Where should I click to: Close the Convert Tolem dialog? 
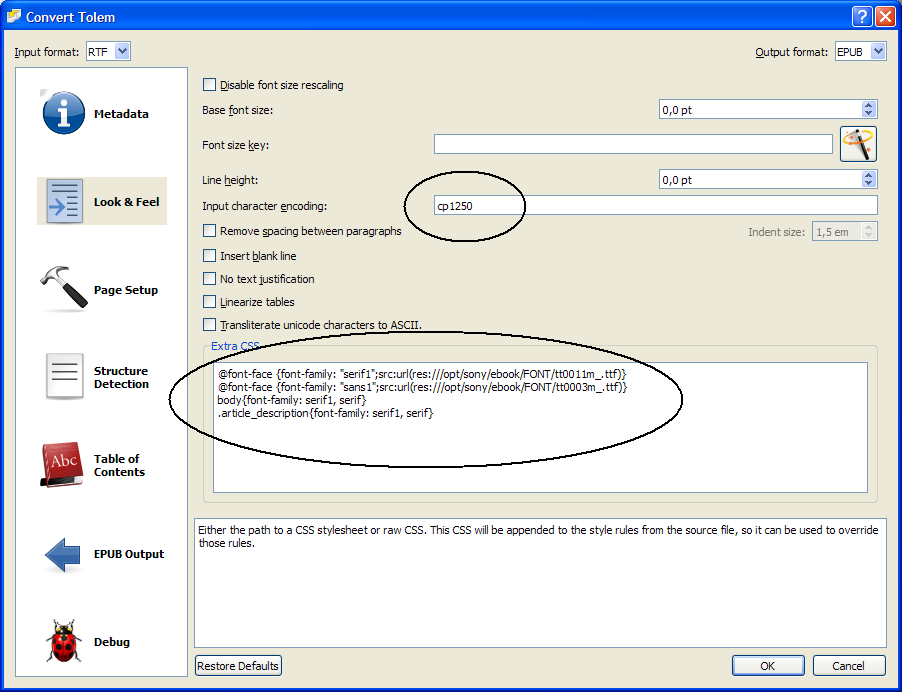885,17
